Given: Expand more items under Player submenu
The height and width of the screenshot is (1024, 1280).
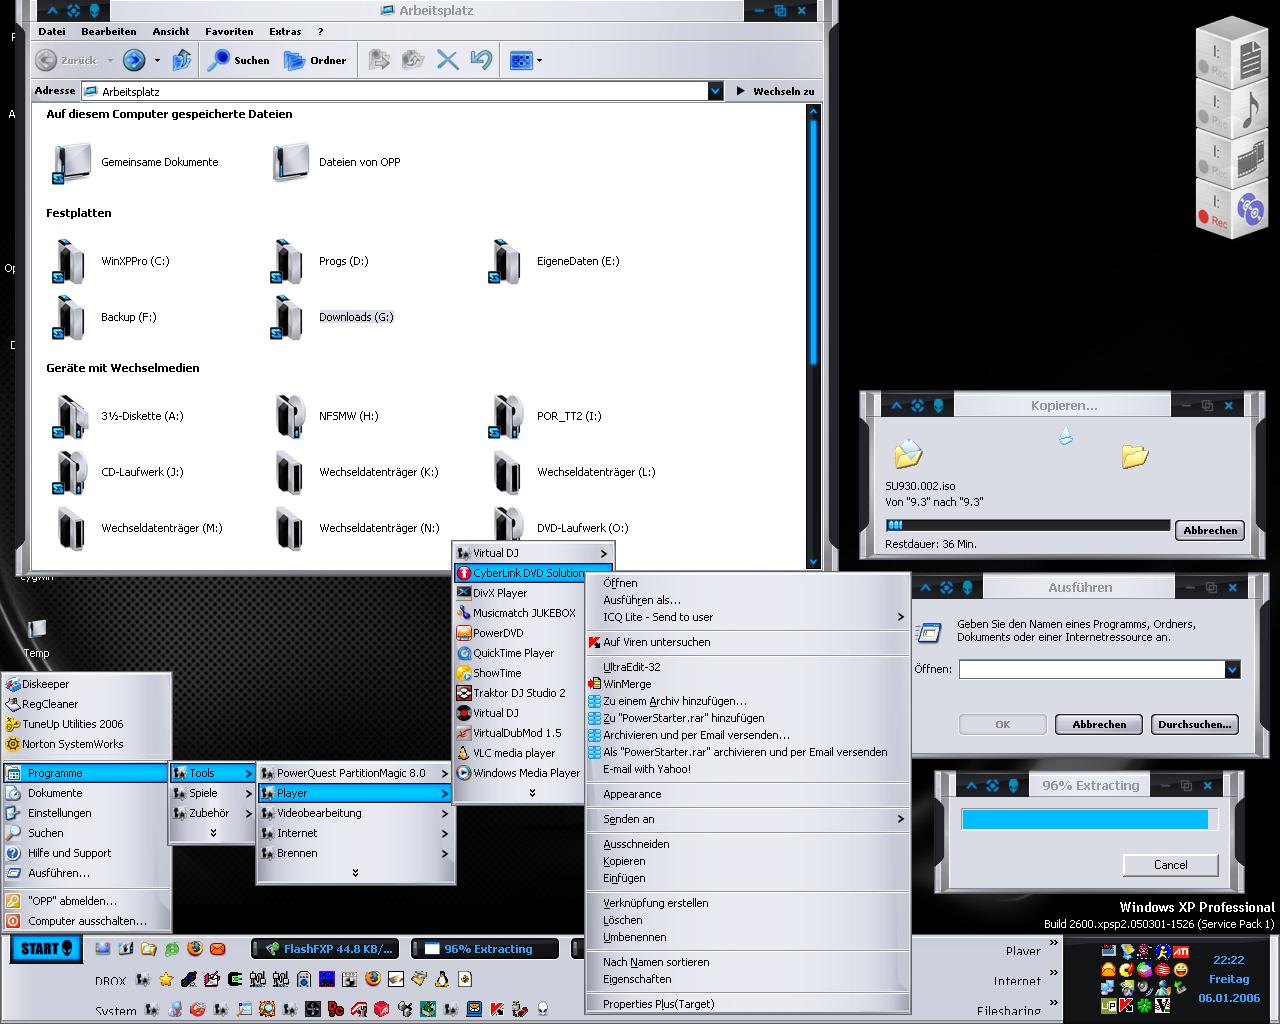Looking at the screenshot, I should click(x=531, y=793).
